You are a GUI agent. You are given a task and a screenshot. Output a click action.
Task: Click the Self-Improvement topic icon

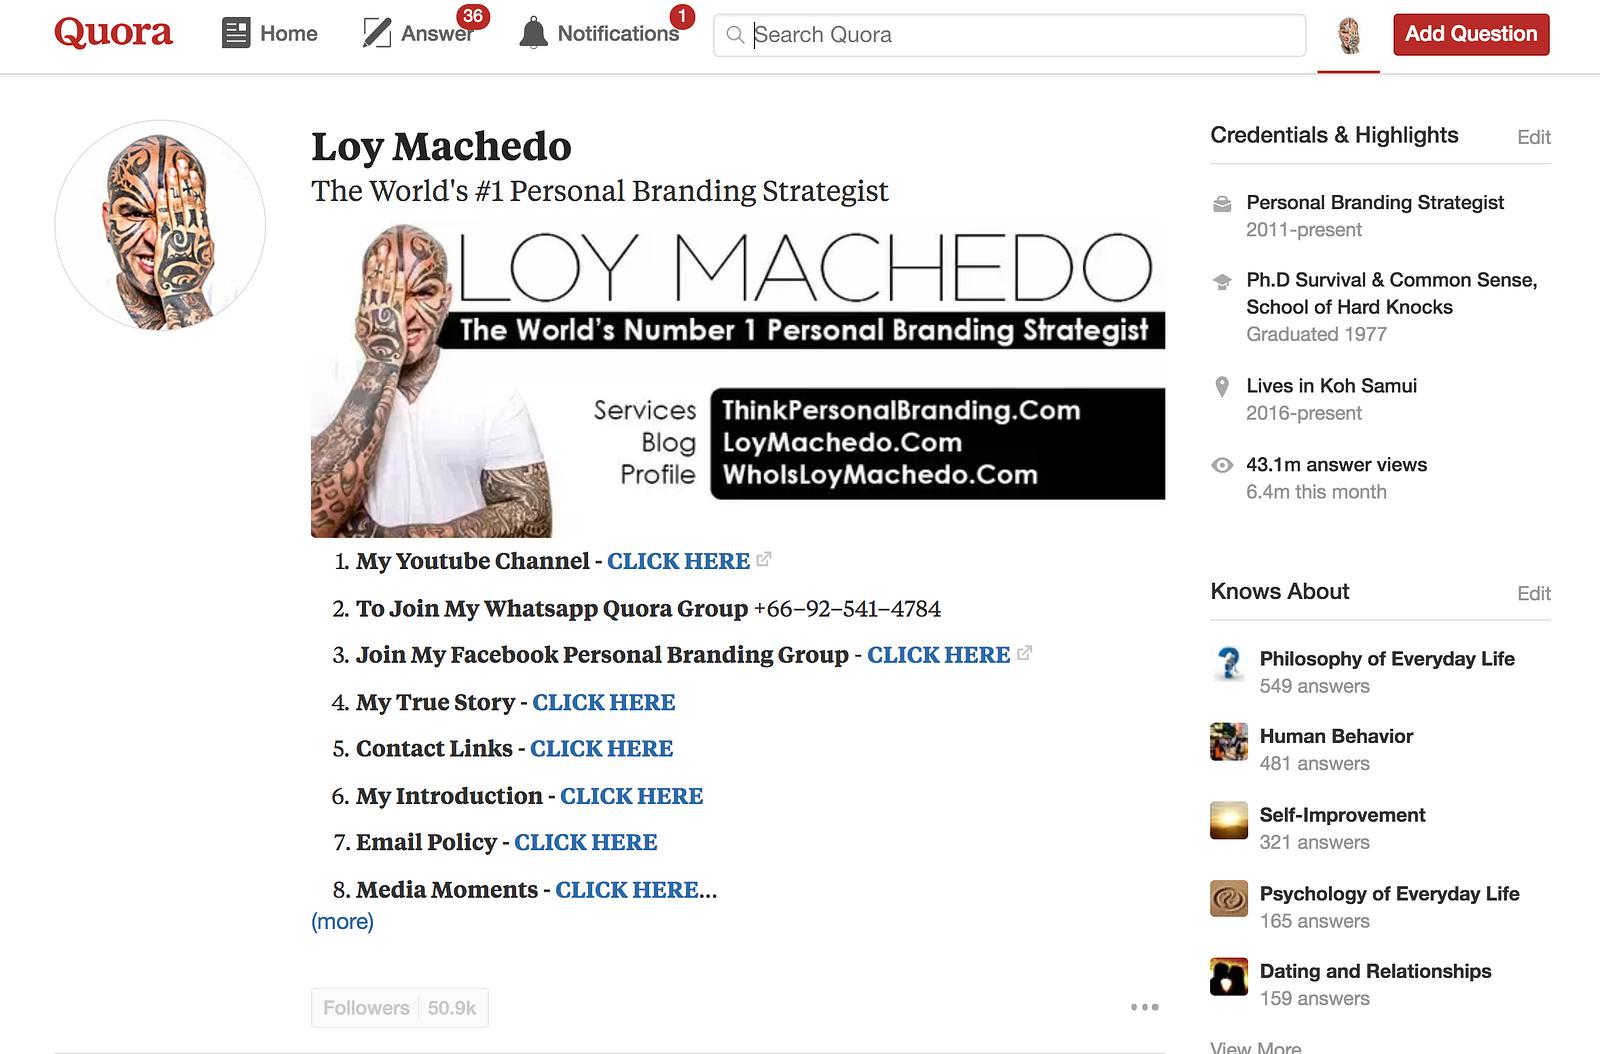[x=1229, y=820]
